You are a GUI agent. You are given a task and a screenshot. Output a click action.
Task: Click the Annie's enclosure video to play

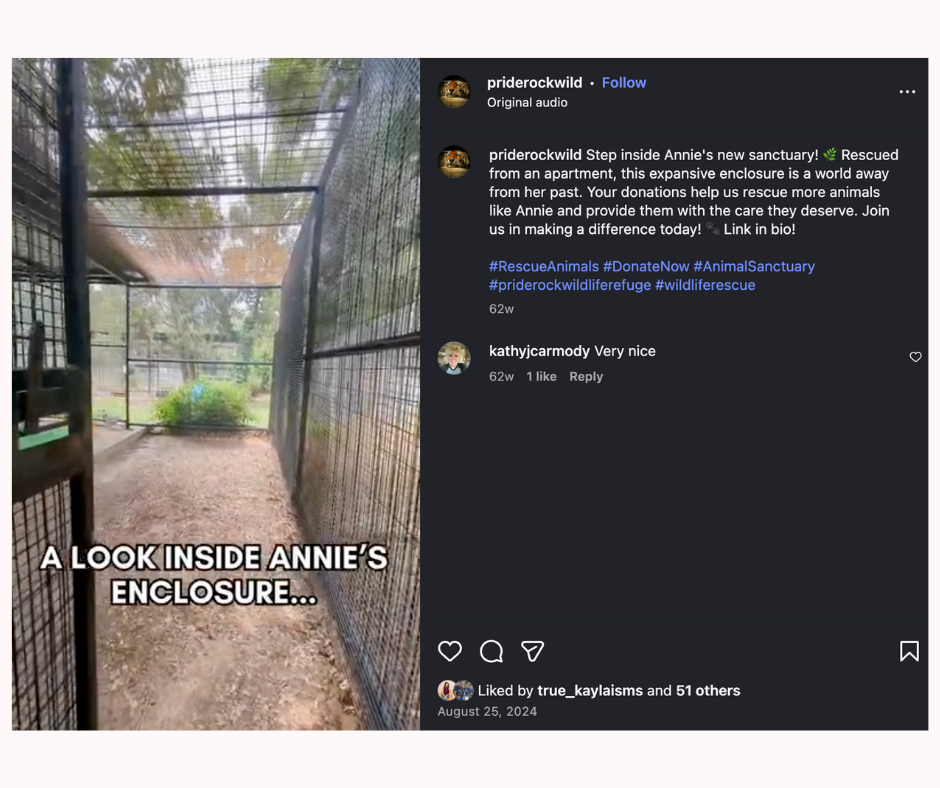[216, 394]
